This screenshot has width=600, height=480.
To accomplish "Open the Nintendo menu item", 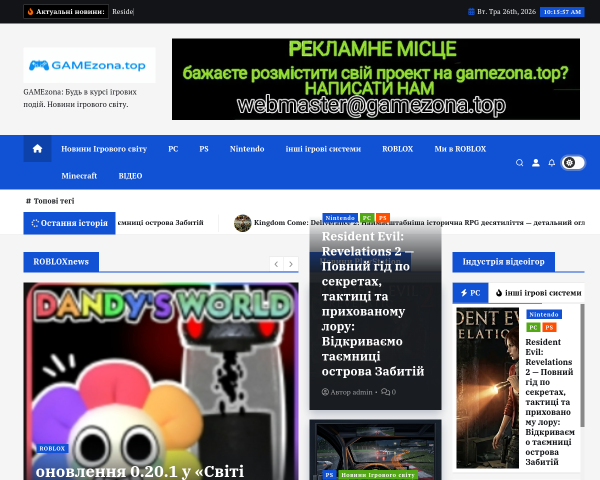I will (x=247, y=149).
